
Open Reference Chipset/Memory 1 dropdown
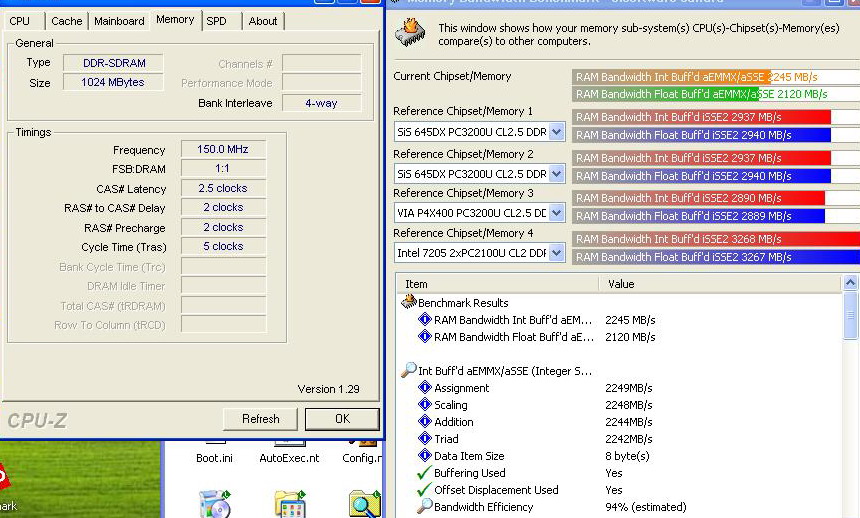click(556, 132)
